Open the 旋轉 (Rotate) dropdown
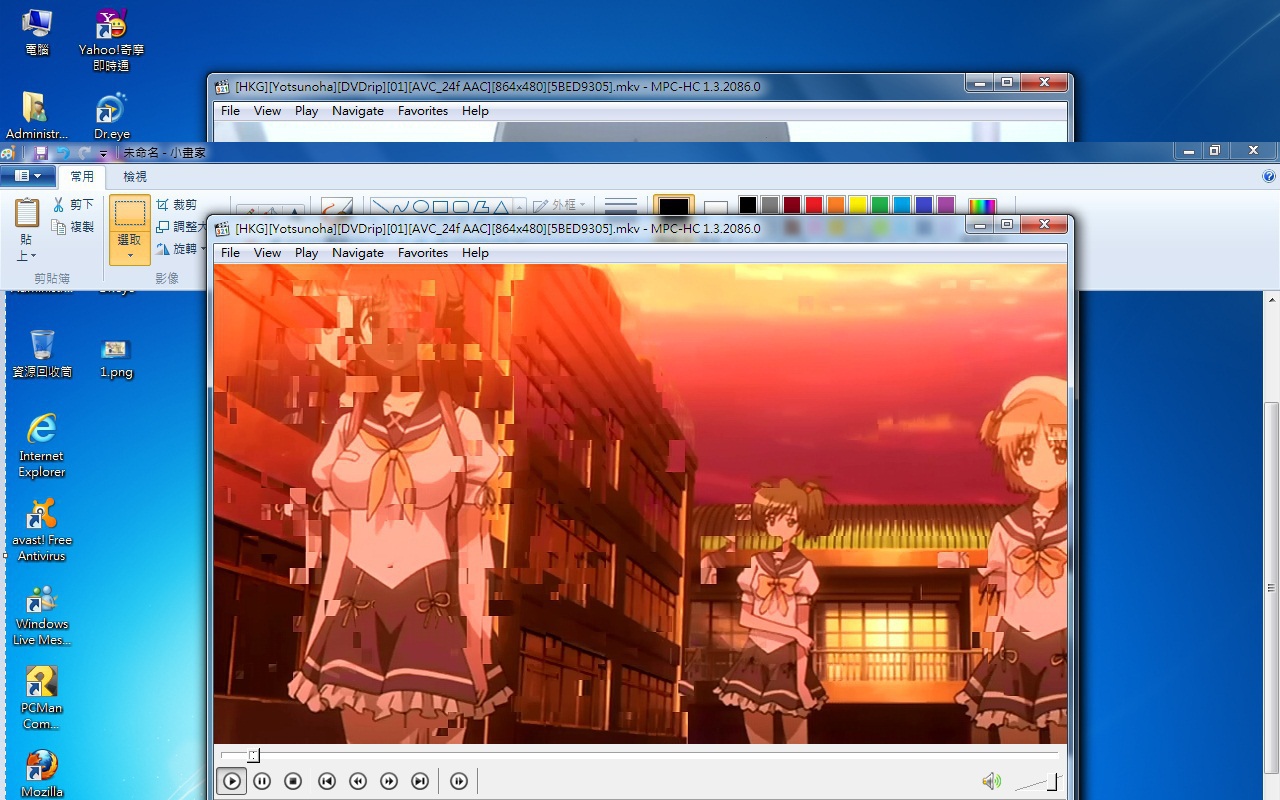Viewport: 1280px width, 800px height. (x=181, y=249)
